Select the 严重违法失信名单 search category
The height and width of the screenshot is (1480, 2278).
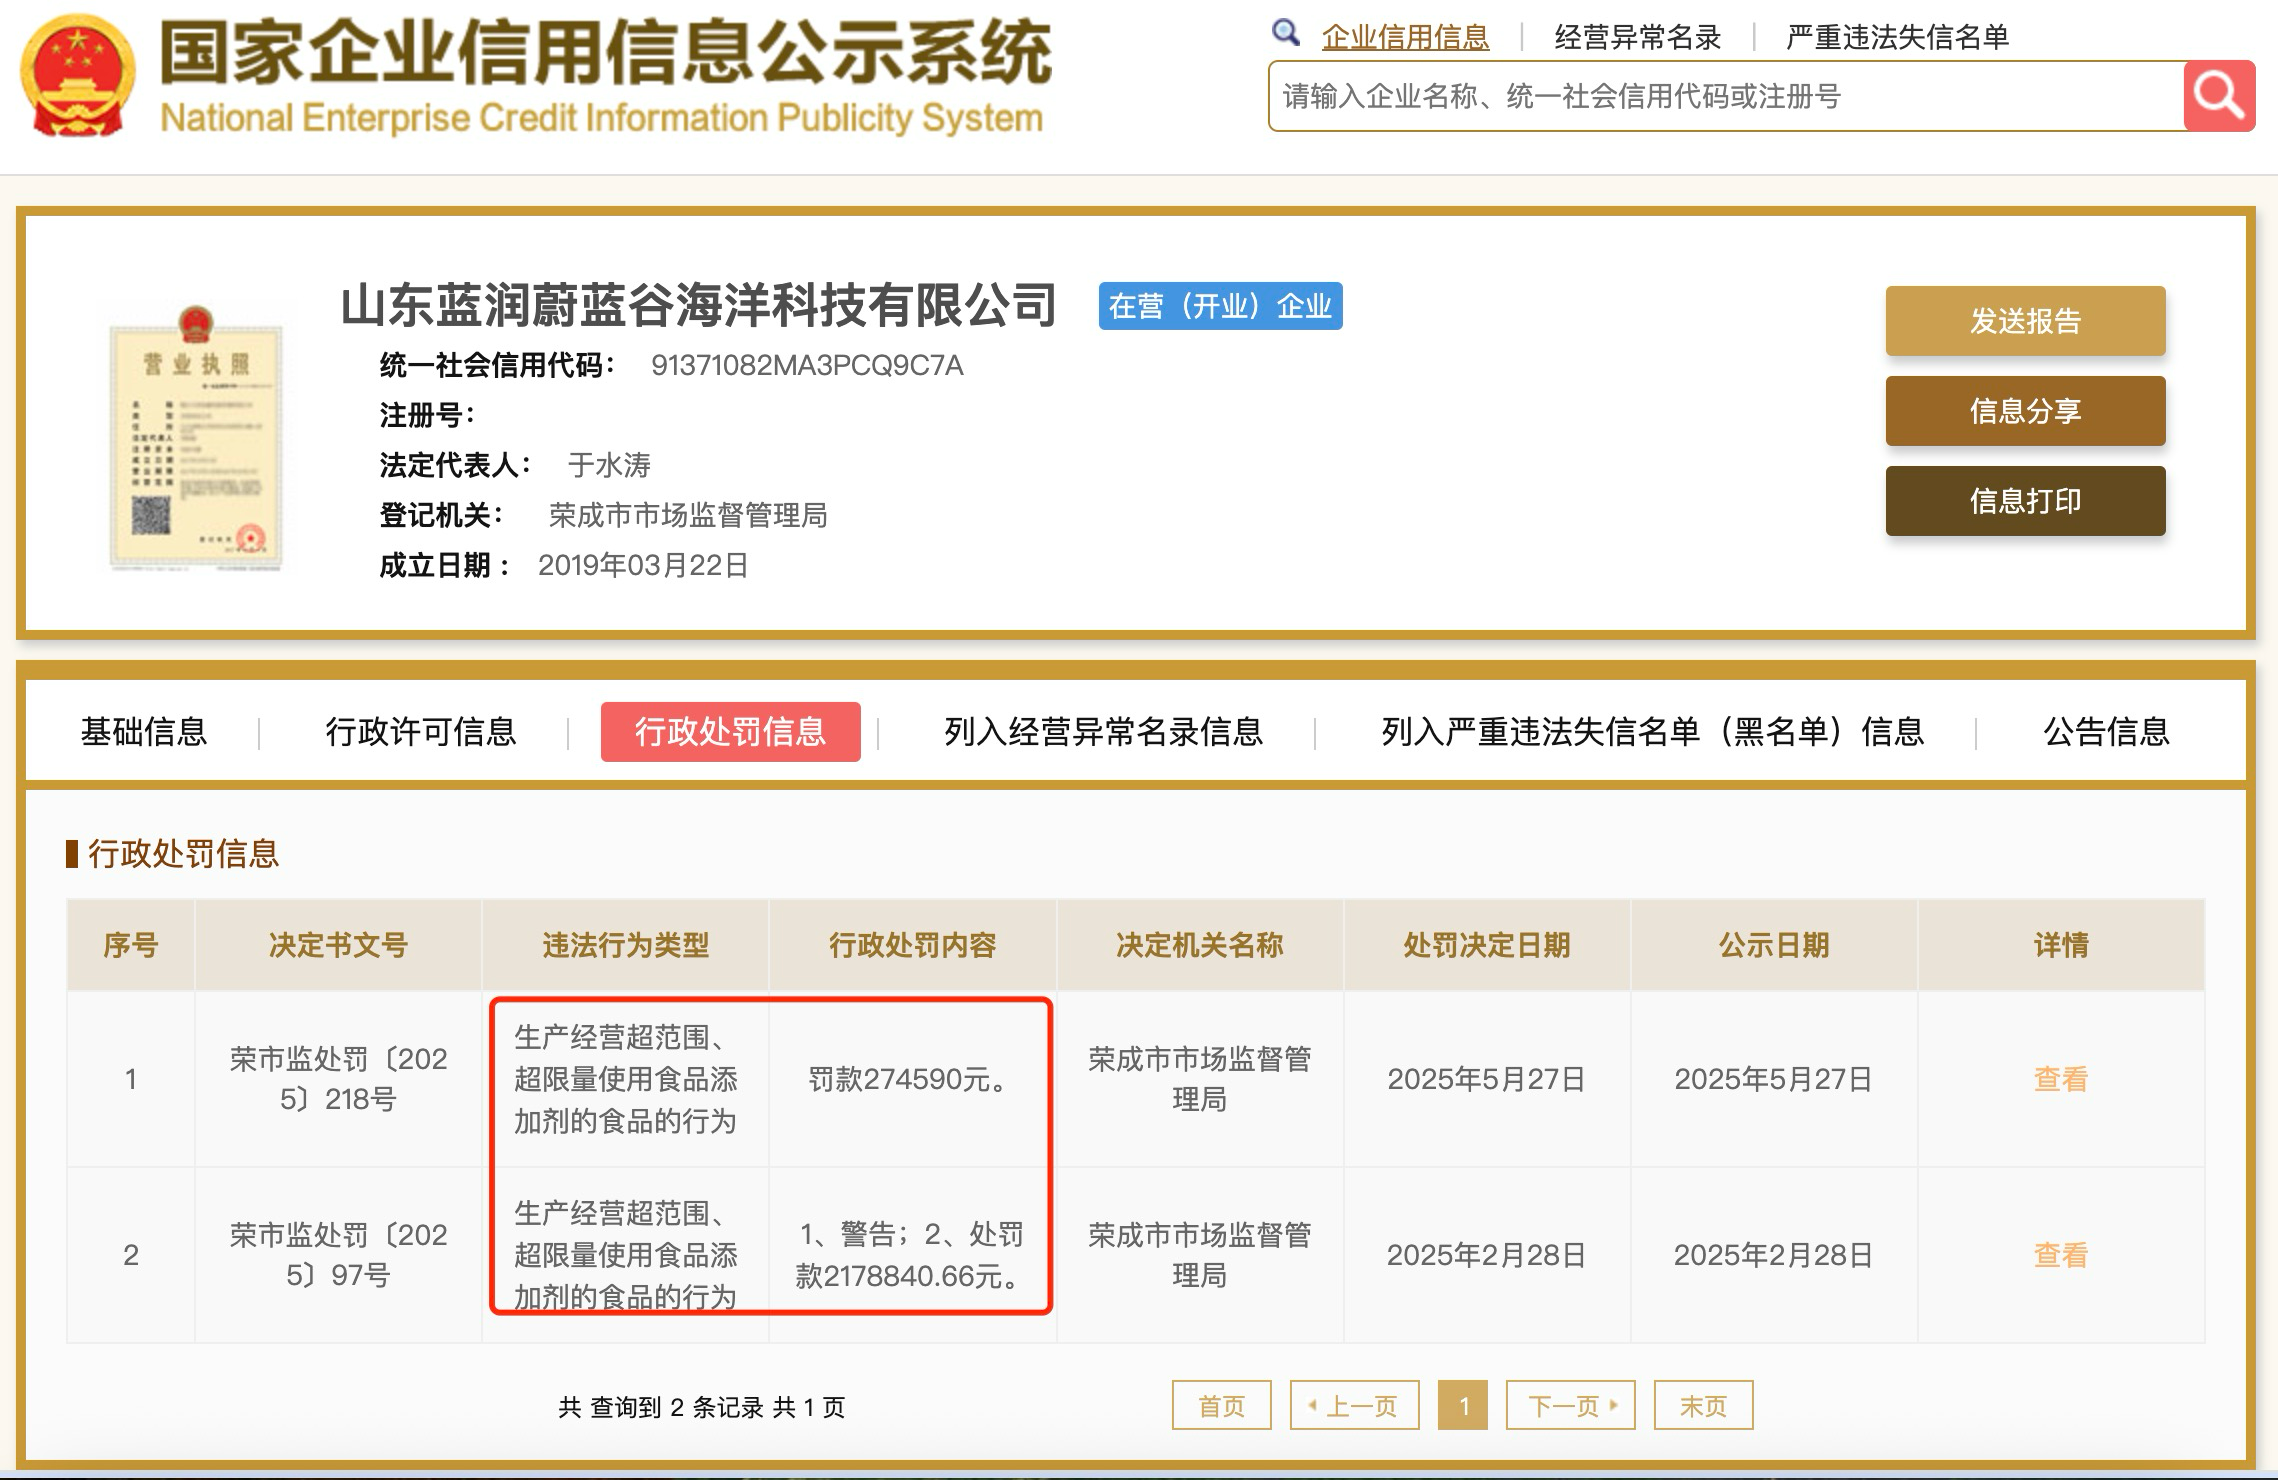(1897, 38)
